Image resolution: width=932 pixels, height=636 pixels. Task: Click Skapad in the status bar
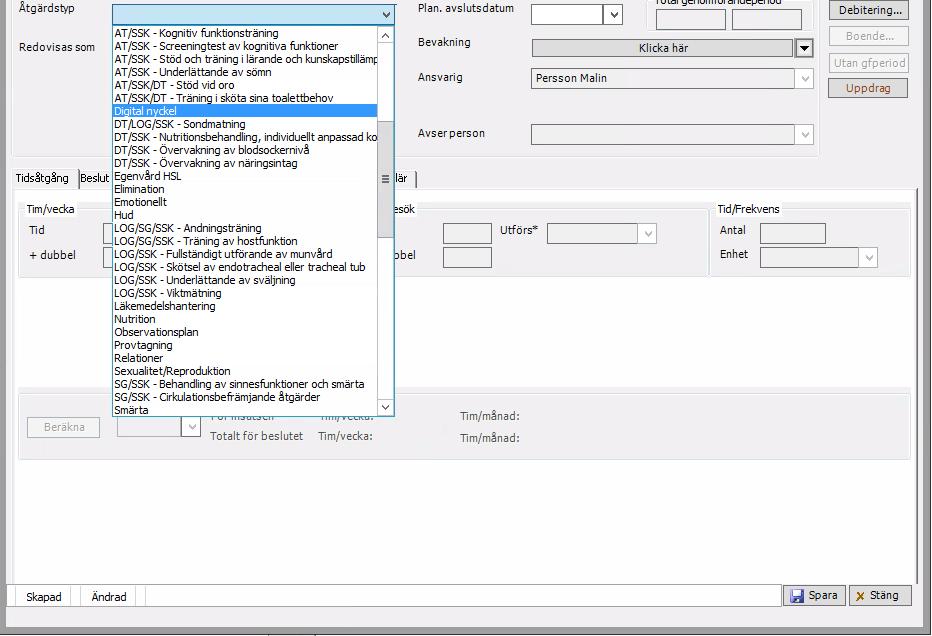pyautogui.click(x=43, y=597)
